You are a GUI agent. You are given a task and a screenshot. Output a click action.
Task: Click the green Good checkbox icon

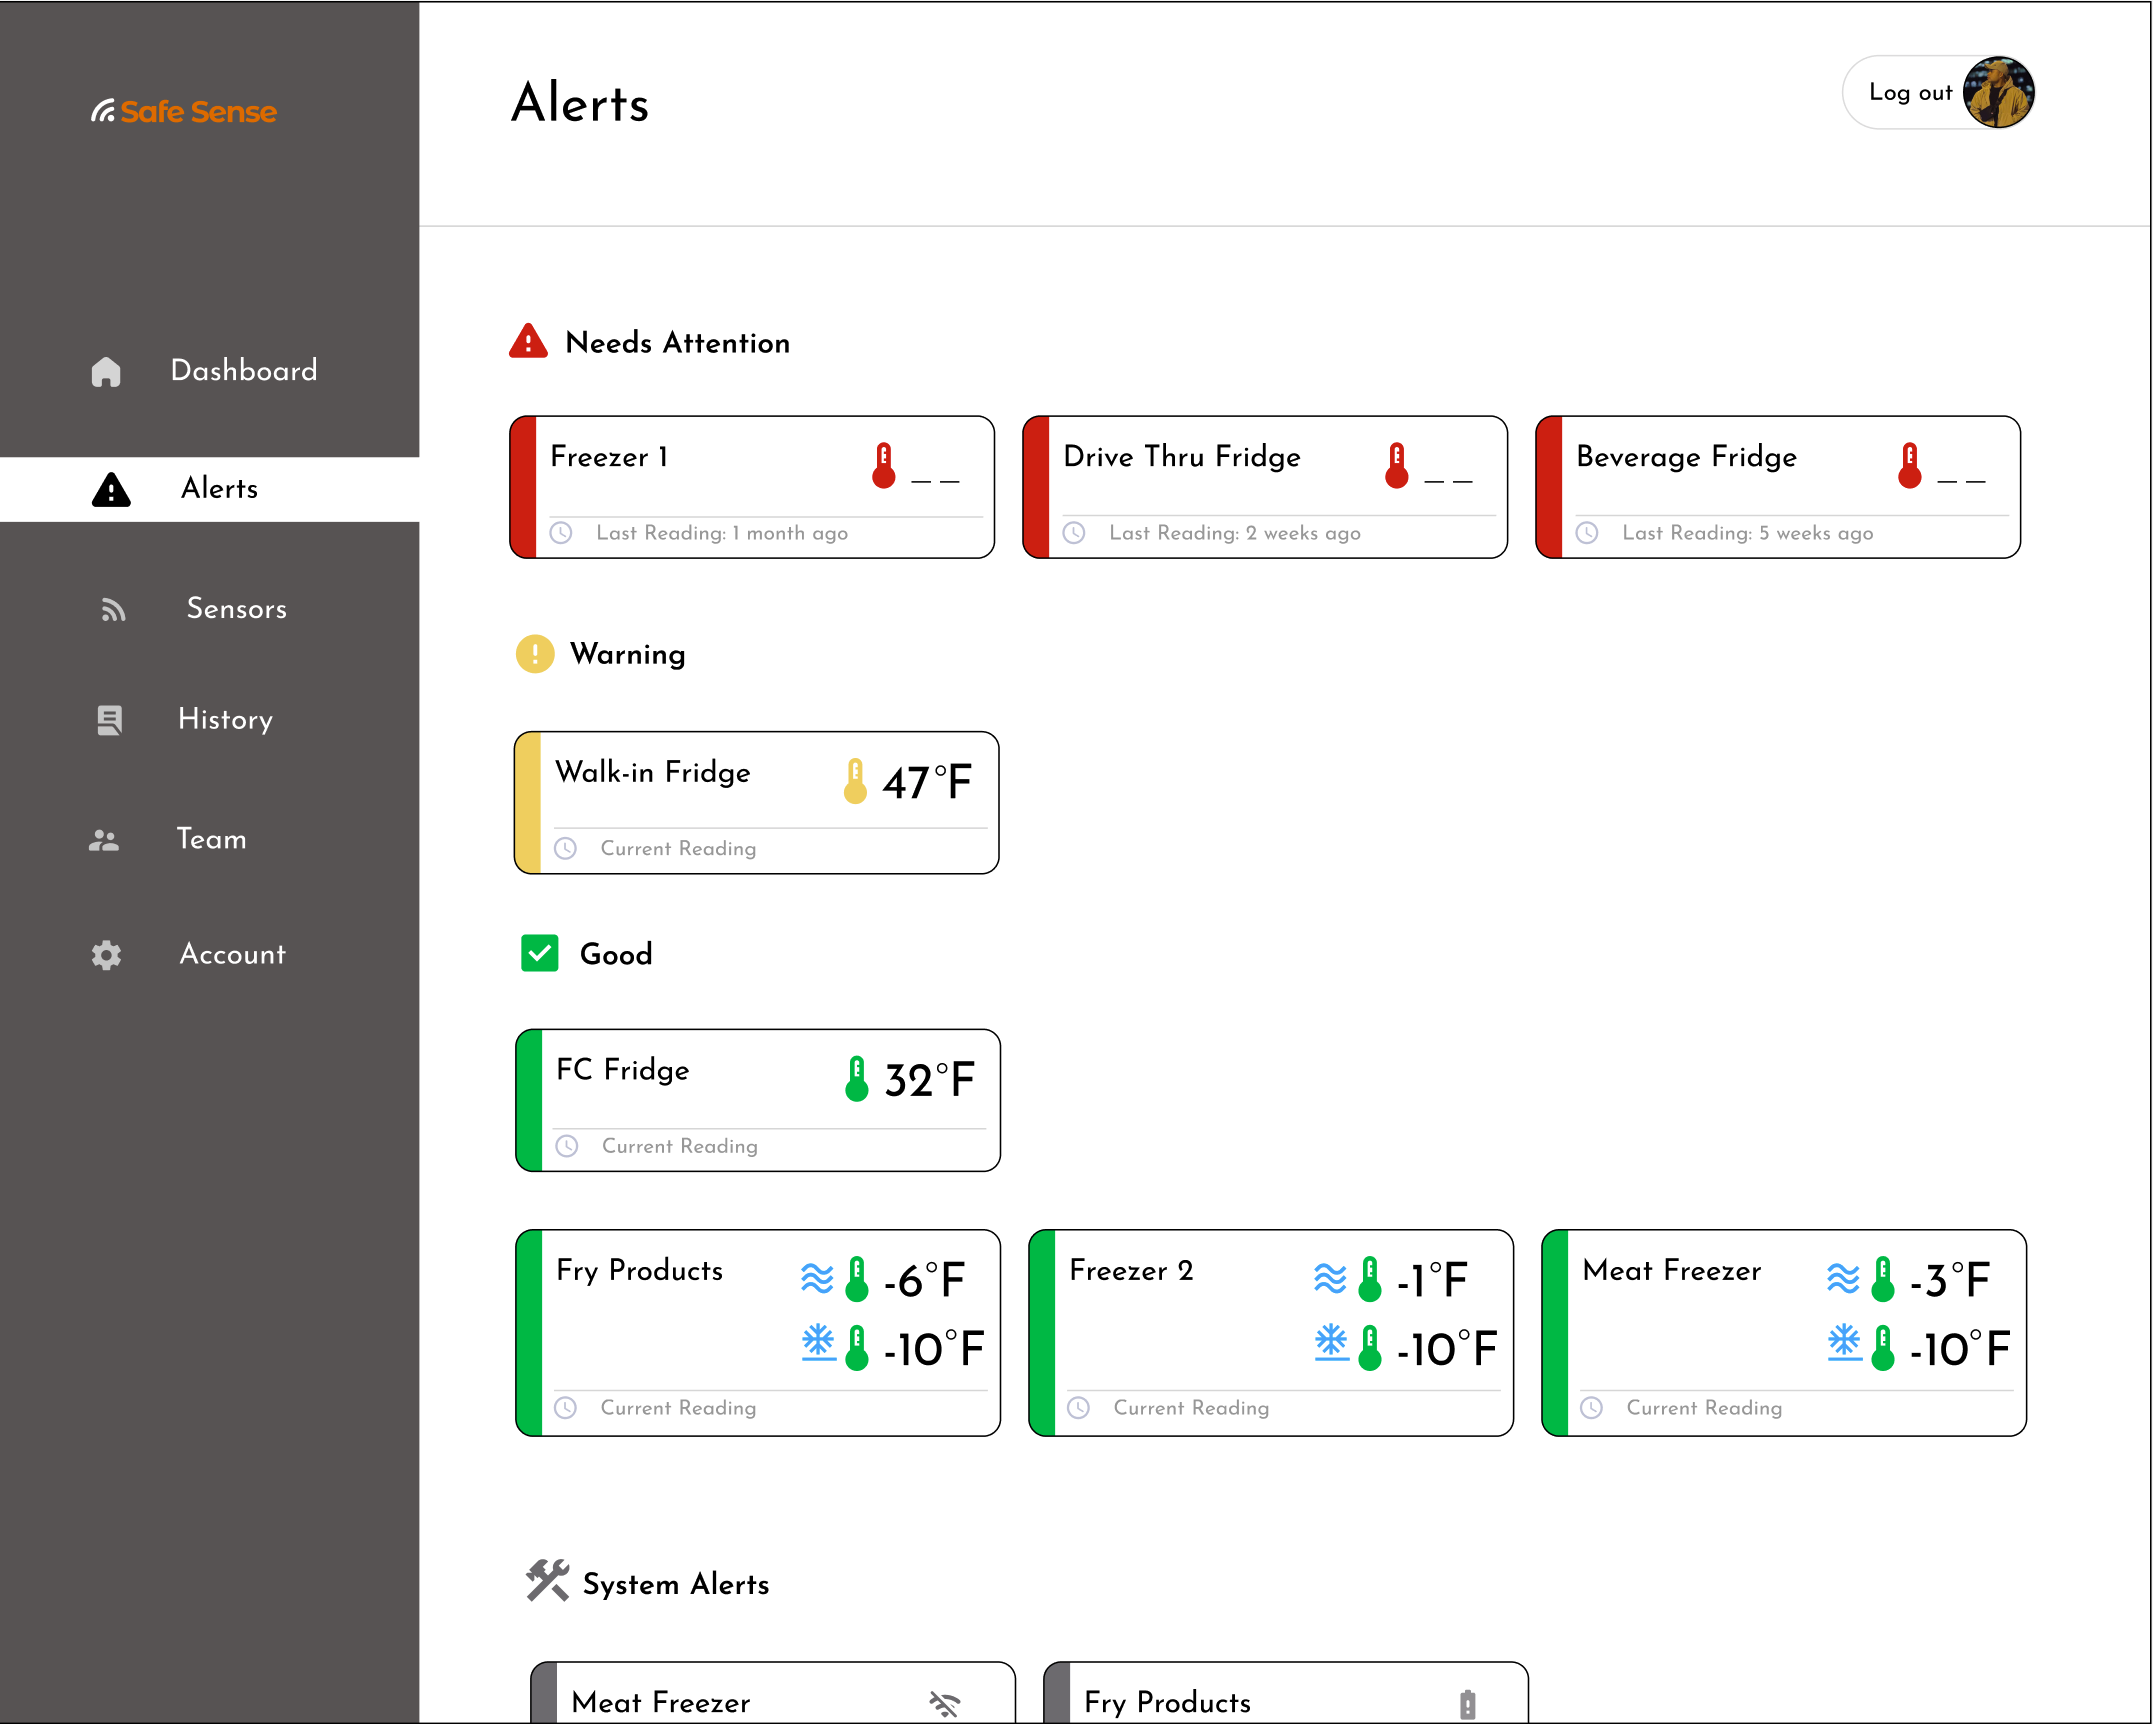539,954
